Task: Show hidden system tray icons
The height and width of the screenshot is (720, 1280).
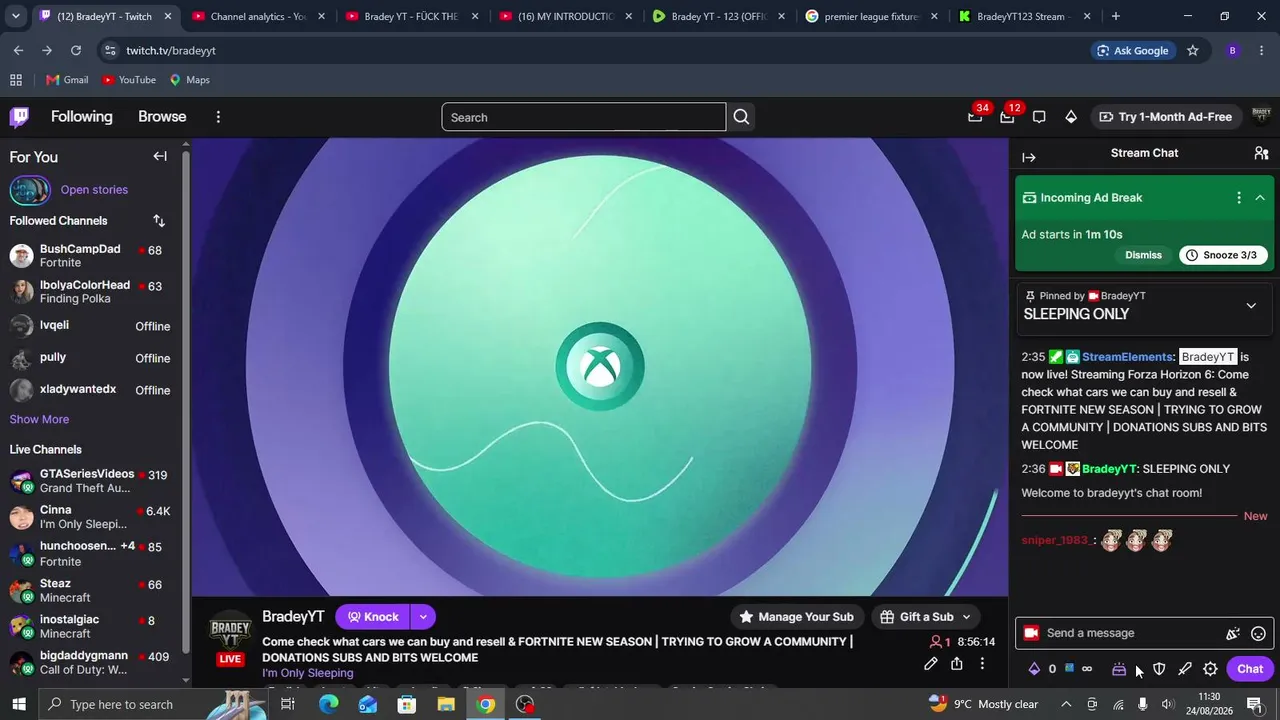Action: coord(1067,704)
